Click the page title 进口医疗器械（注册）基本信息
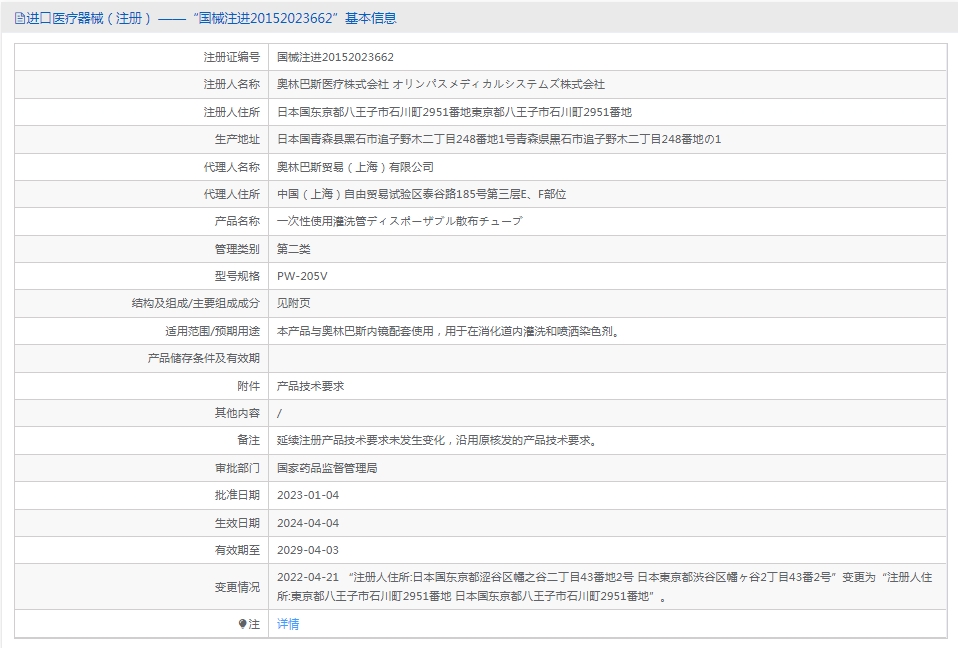 coord(211,18)
